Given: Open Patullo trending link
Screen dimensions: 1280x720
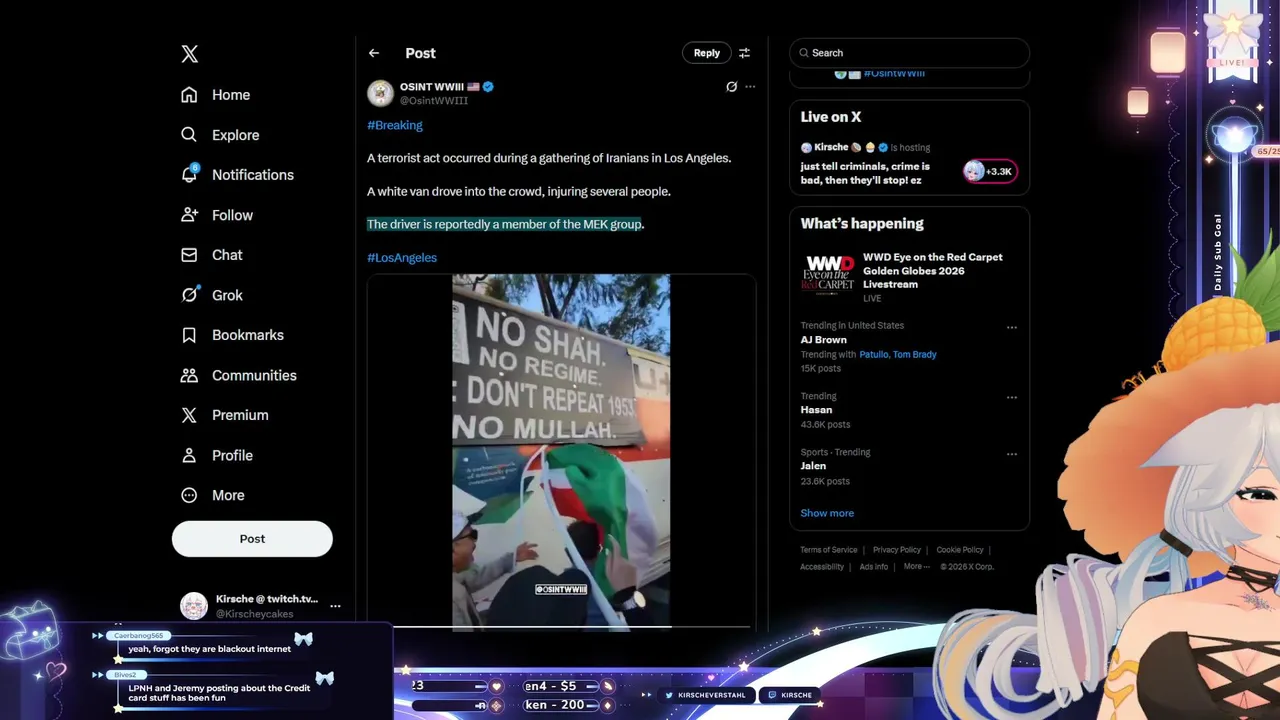Looking at the screenshot, I should point(874,354).
